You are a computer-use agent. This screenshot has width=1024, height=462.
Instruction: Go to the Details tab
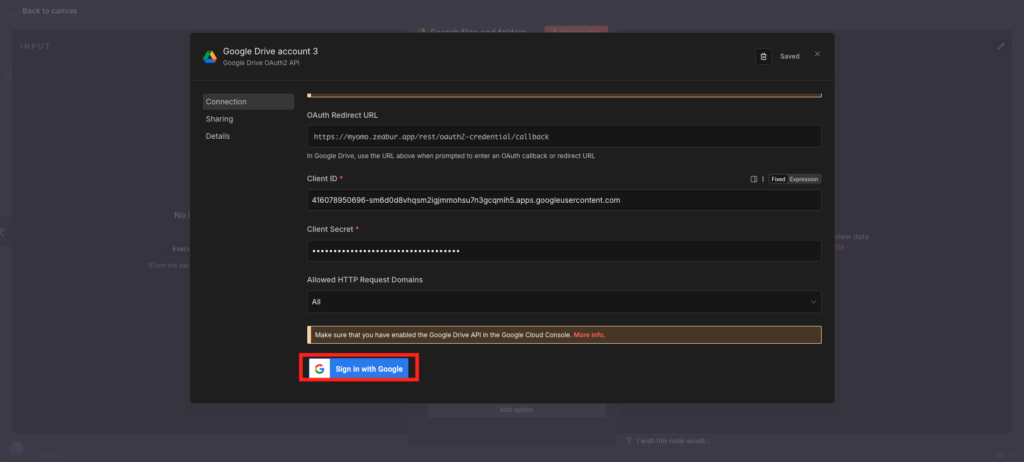(x=218, y=136)
